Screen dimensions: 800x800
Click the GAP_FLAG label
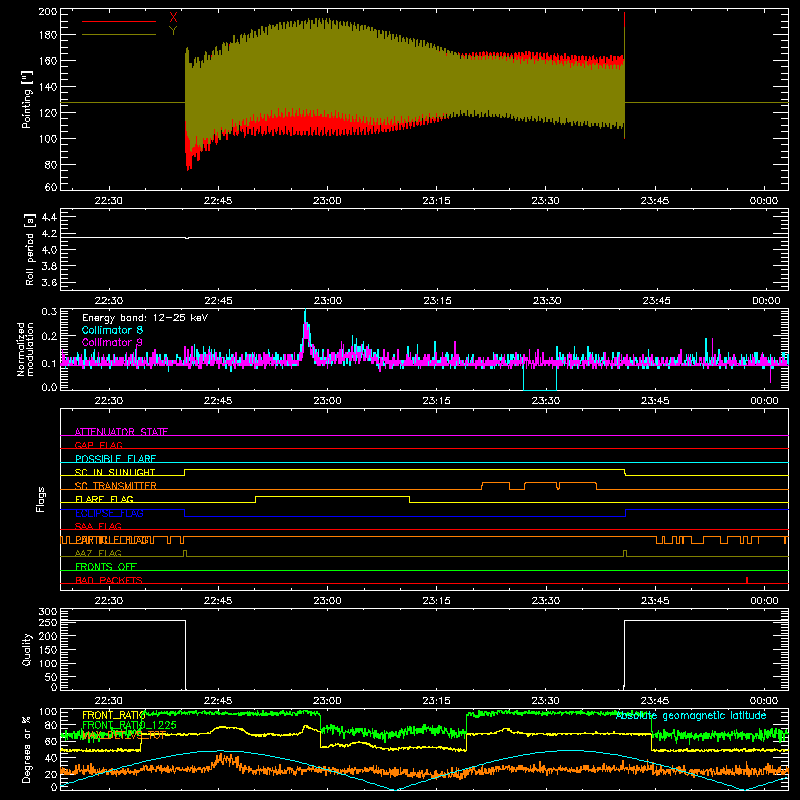98,445
